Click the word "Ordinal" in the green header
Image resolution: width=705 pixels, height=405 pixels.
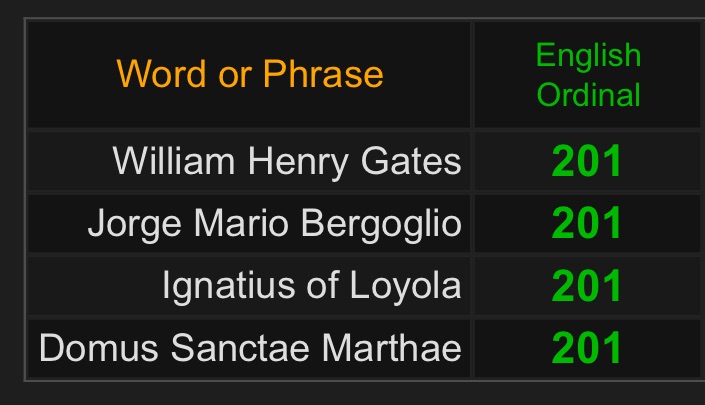pyautogui.click(x=588, y=94)
